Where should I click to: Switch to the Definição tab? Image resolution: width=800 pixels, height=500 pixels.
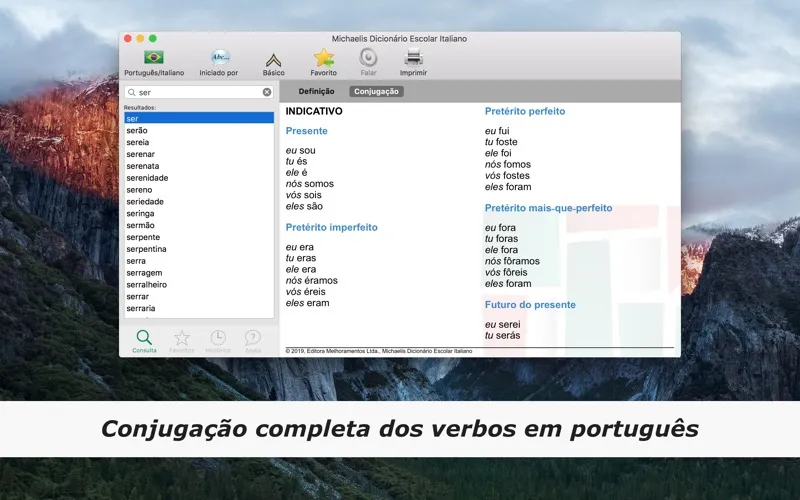pyautogui.click(x=316, y=92)
